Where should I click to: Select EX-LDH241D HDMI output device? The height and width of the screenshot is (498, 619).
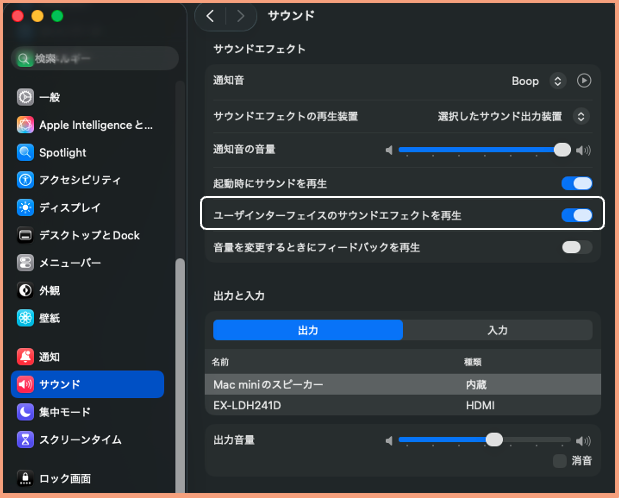(x=400, y=406)
